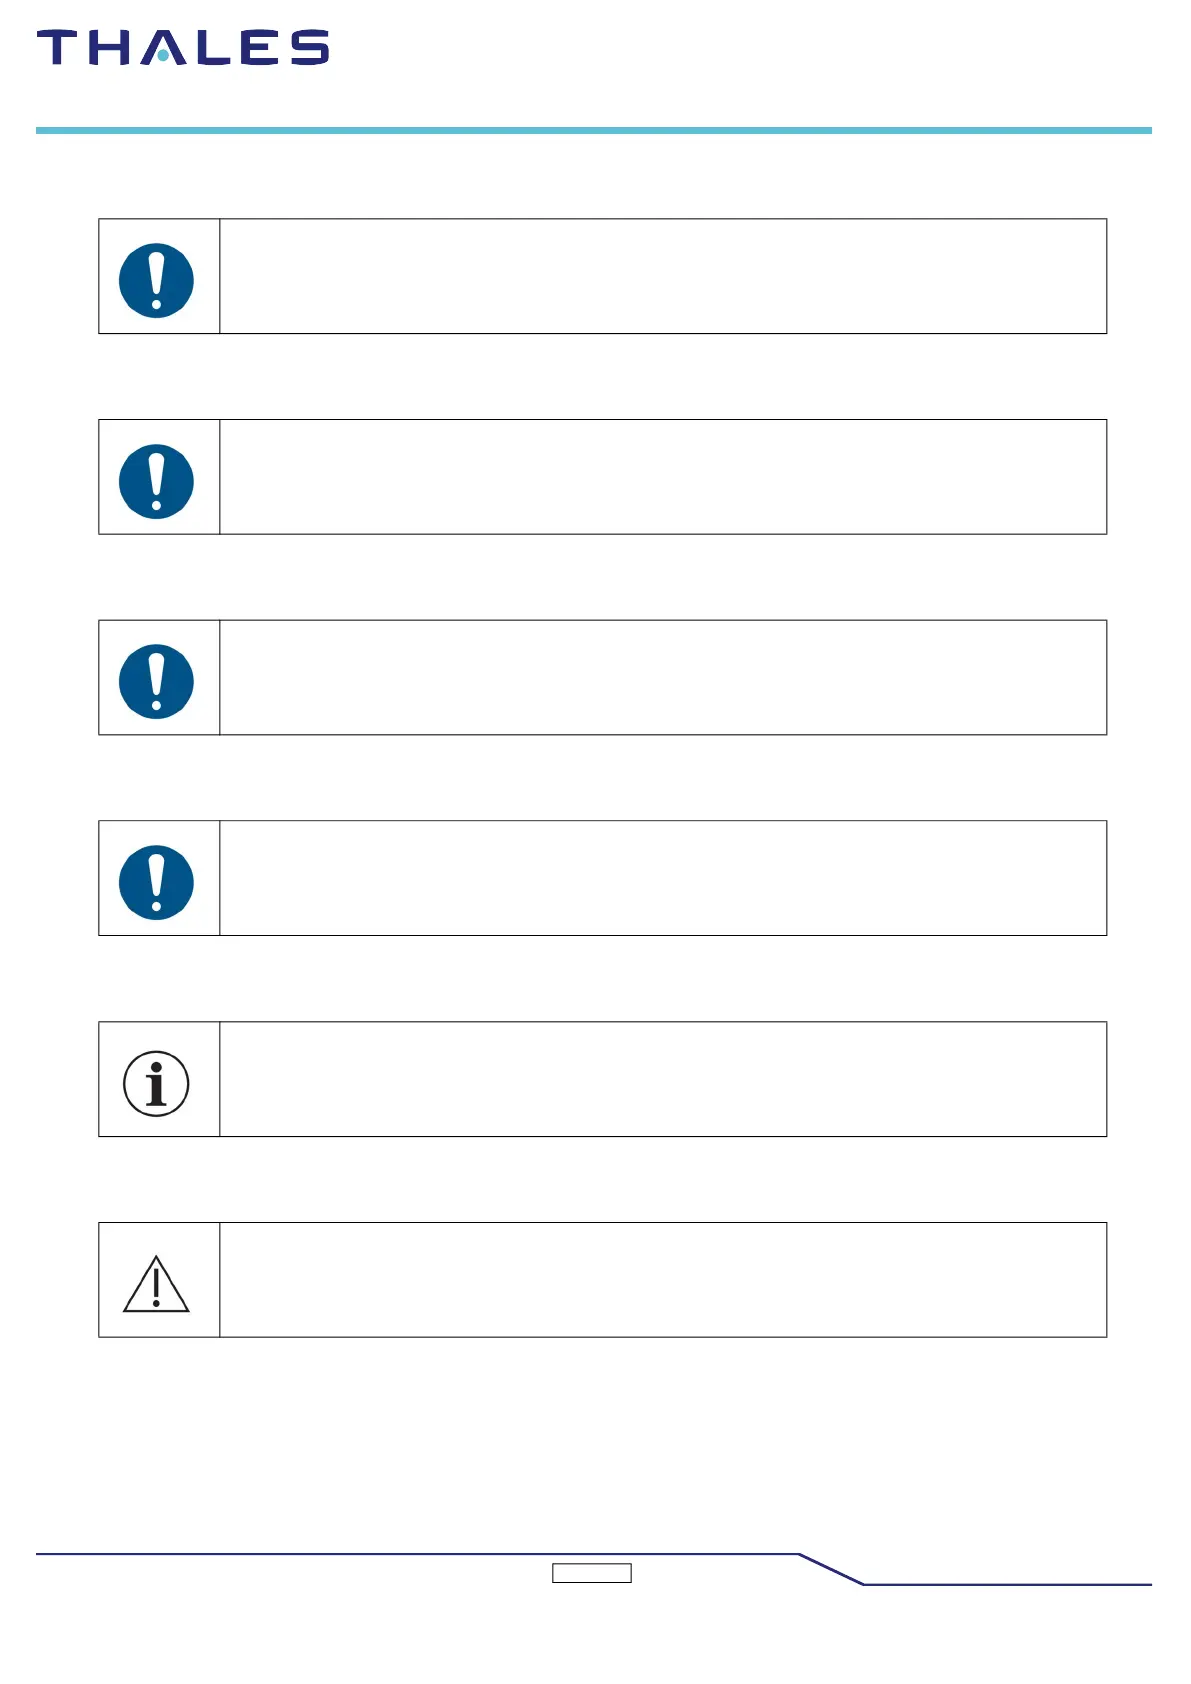Click the fourth blue exclamation mark icon

(x=156, y=883)
